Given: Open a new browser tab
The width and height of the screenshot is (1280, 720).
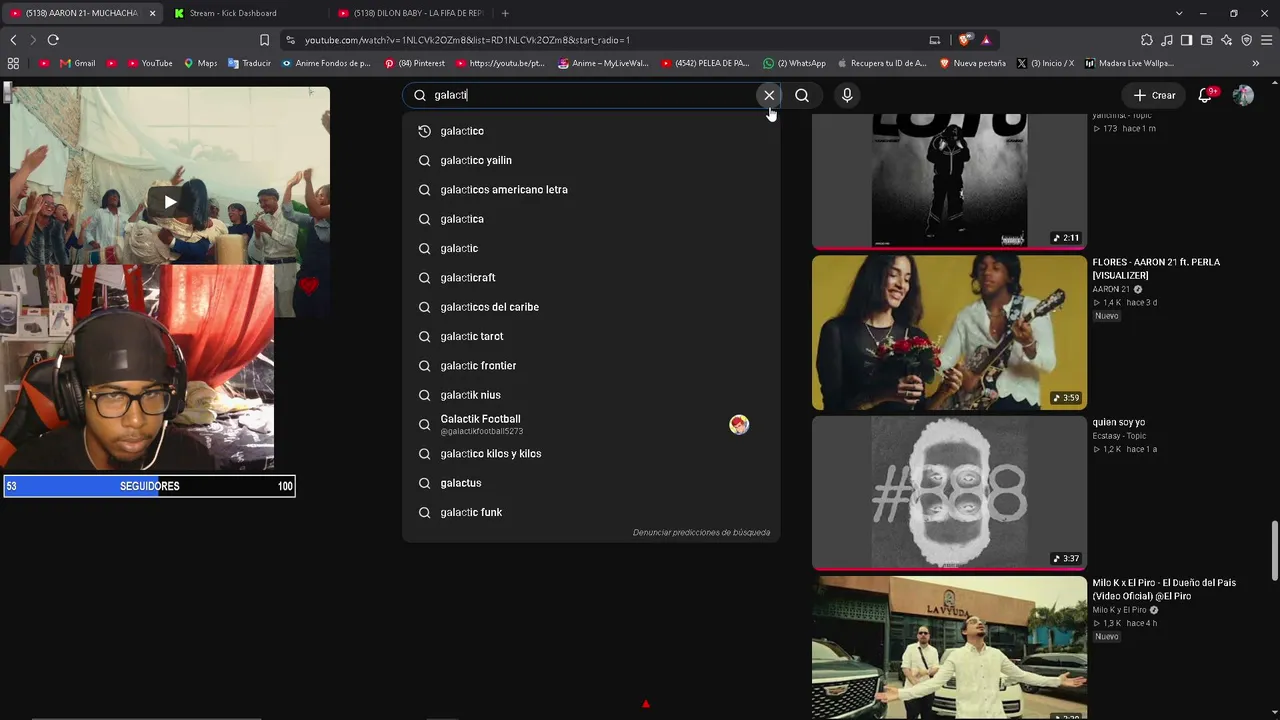Looking at the screenshot, I should [x=505, y=13].
